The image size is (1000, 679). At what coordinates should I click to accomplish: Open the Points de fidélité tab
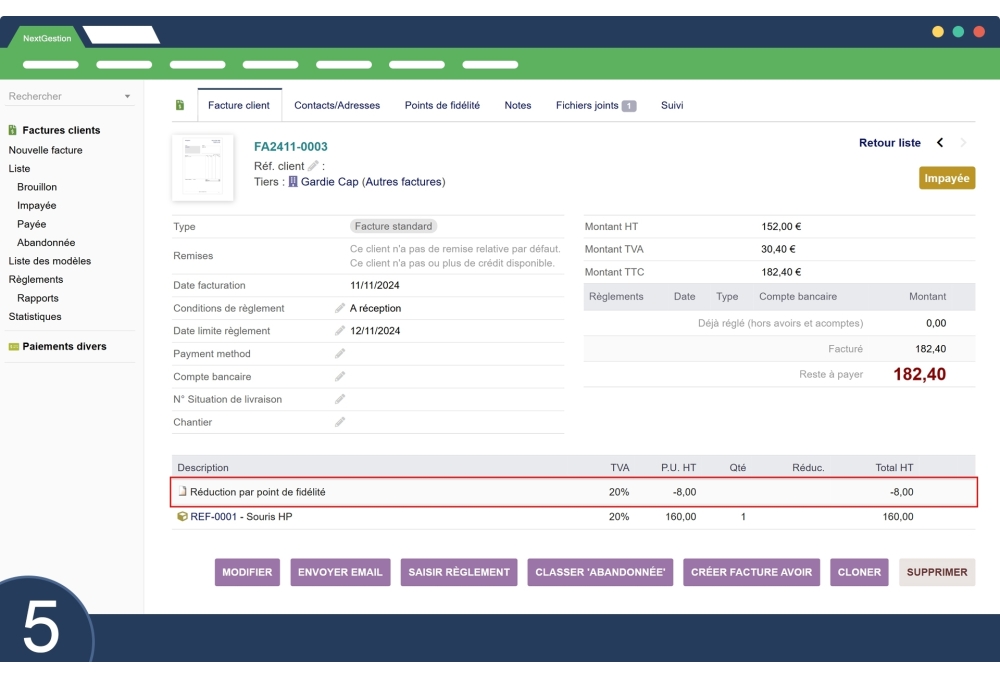(x=442, y=105)
